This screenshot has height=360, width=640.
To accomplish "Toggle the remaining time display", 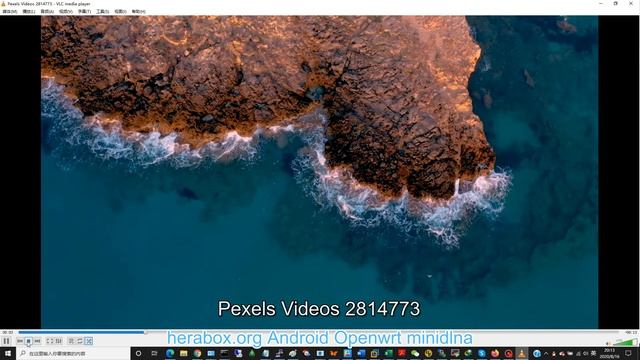I will coord(631,332).
